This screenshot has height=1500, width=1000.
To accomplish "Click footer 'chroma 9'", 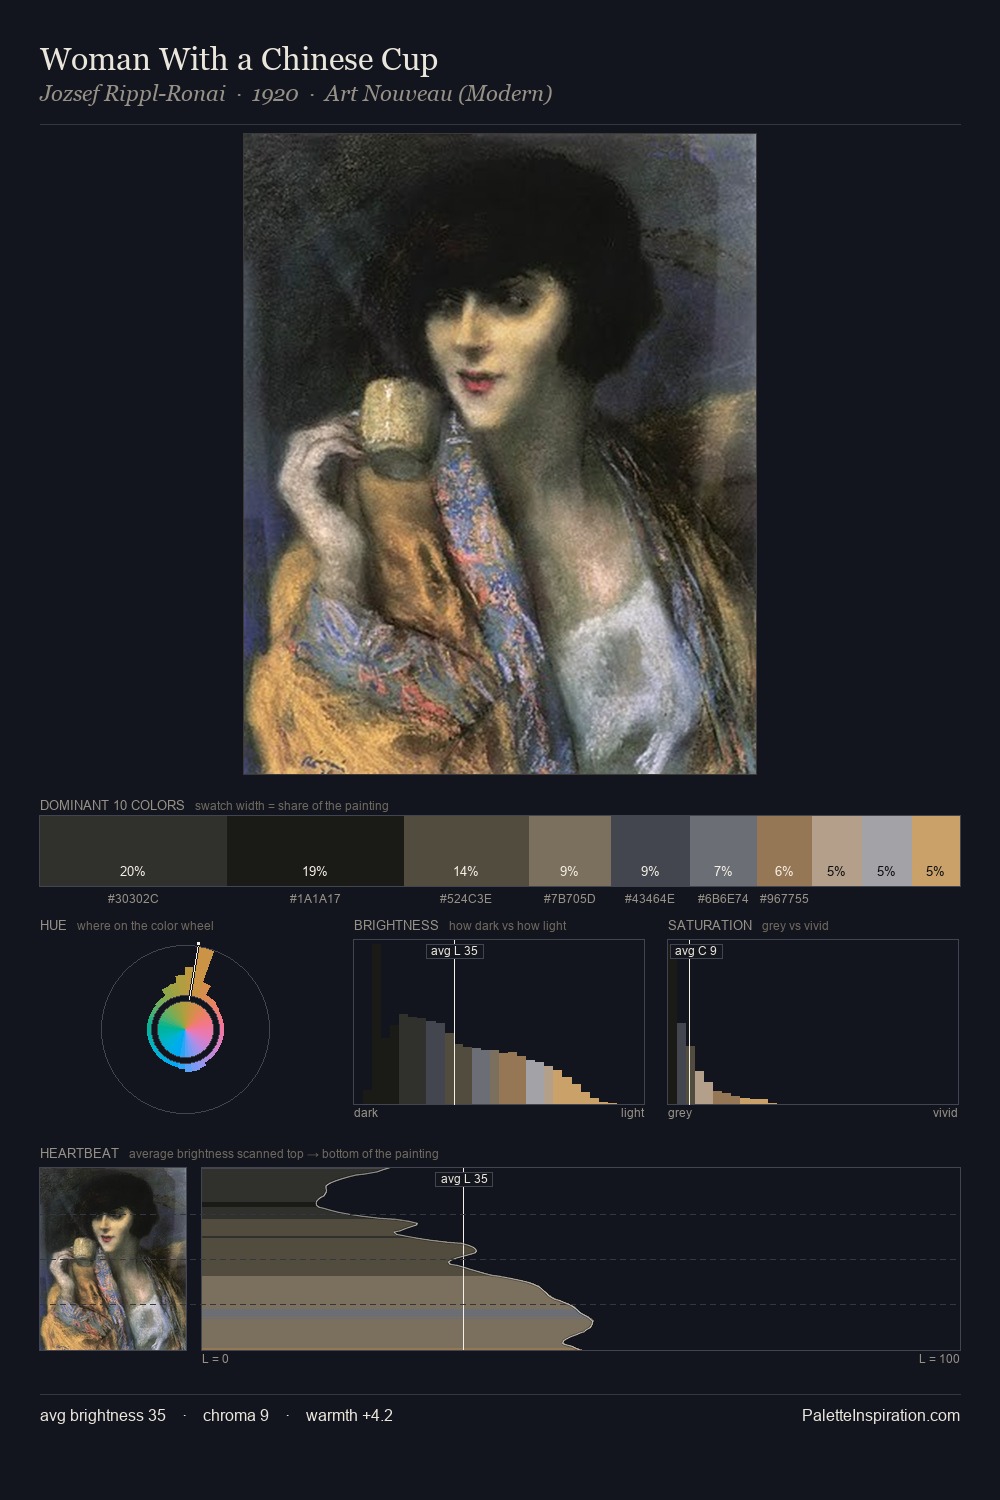I will [236, 1416].
